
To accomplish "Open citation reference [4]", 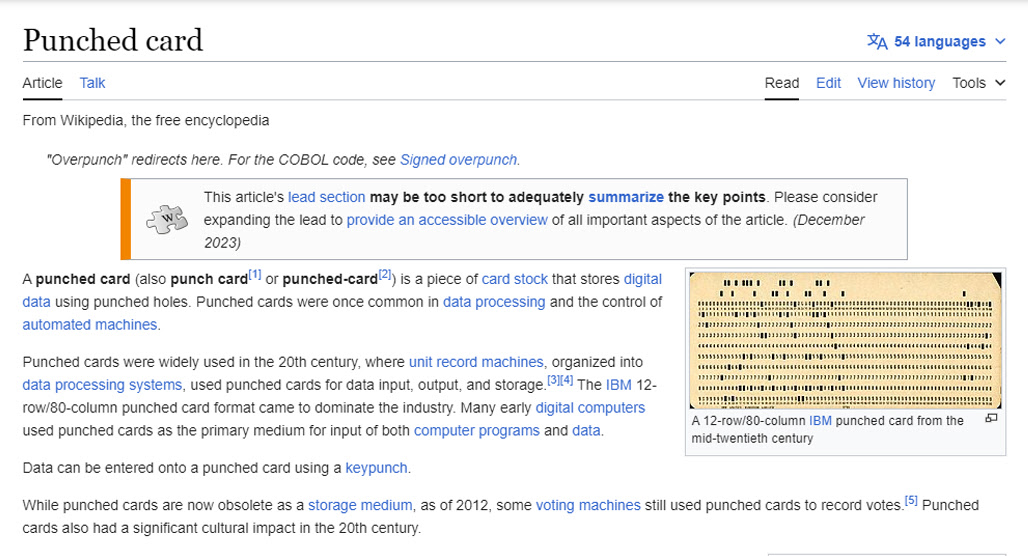I will [x=566, y=380].
